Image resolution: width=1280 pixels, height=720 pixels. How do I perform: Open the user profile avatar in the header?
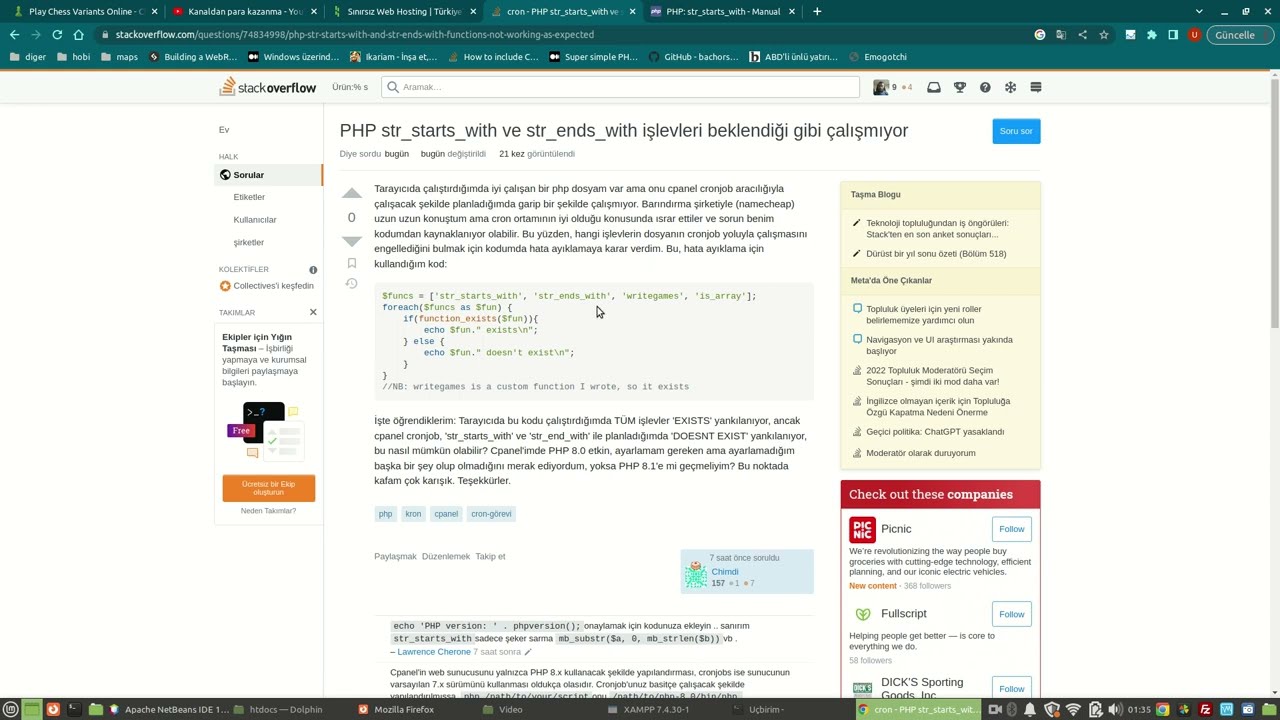[880, 87]
